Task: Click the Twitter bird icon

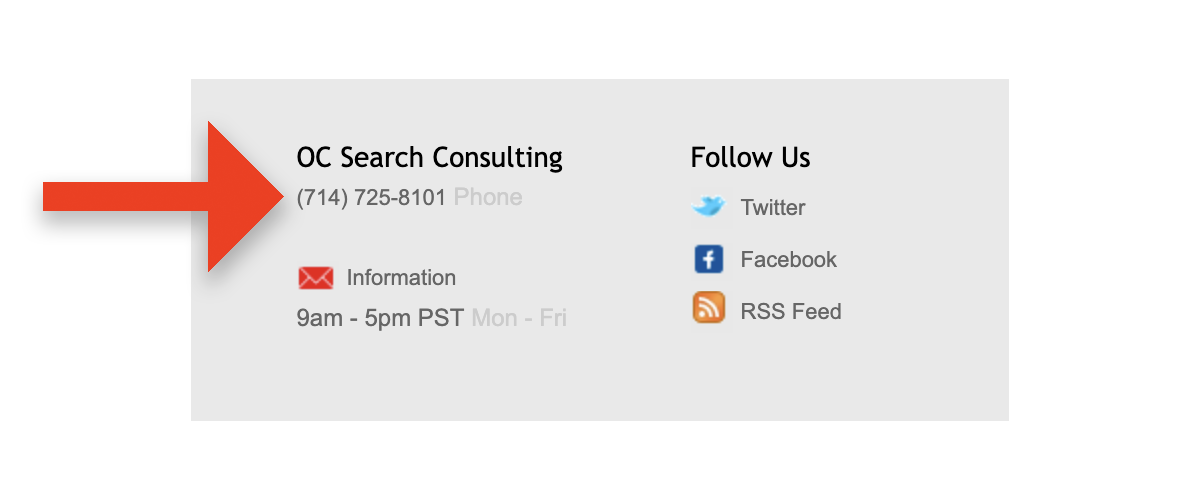Action: point(708,207)
